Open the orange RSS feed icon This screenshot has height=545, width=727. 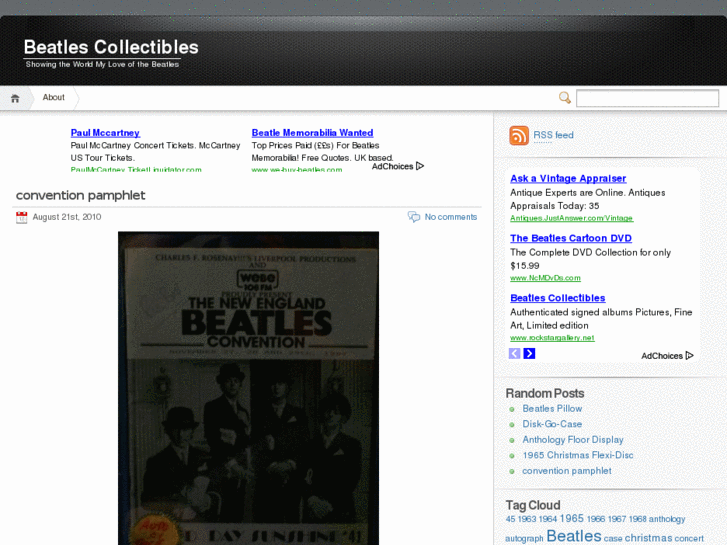point(519,135)
